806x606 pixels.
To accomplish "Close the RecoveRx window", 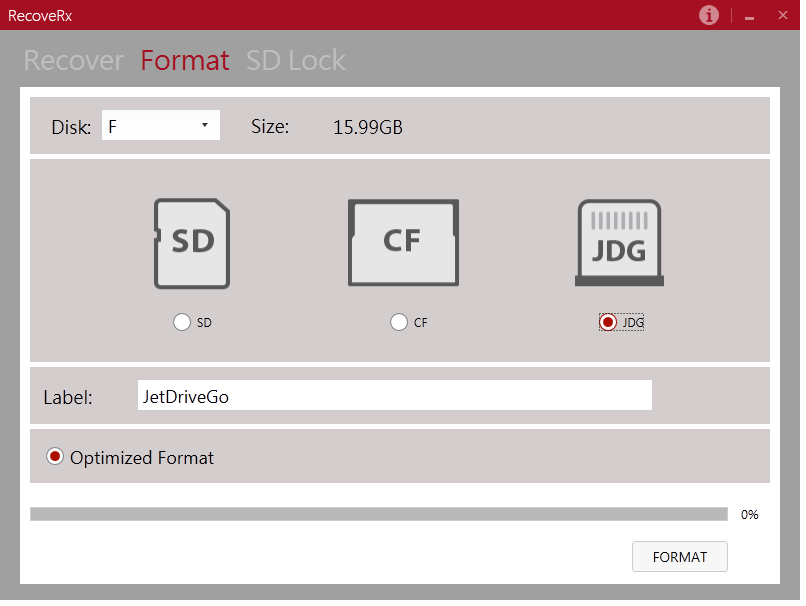I will (782, 15).
